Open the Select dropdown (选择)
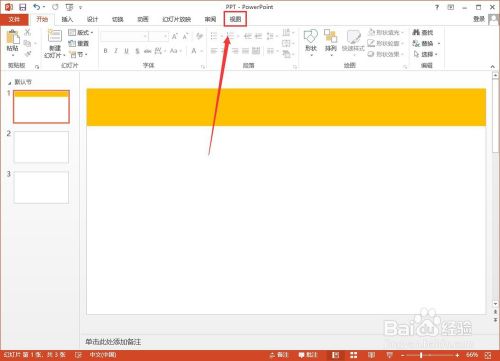This screenshot has width=500, height=361. pos(425,54)
